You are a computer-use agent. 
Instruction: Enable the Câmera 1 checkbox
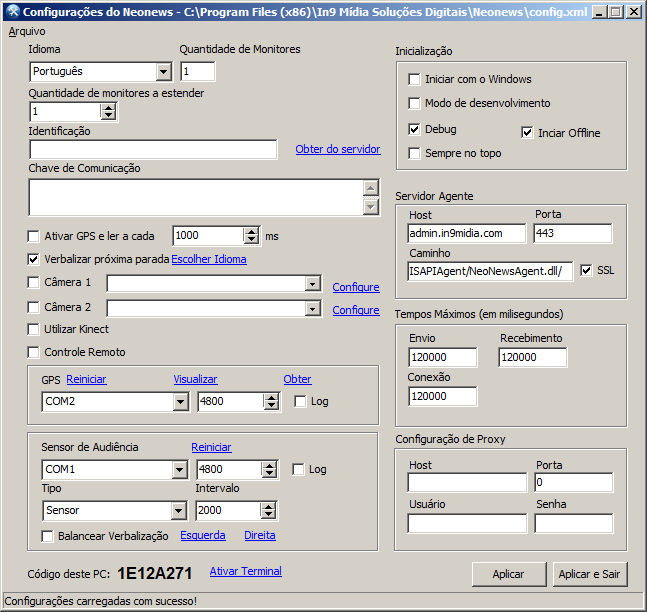coord(33,282)
